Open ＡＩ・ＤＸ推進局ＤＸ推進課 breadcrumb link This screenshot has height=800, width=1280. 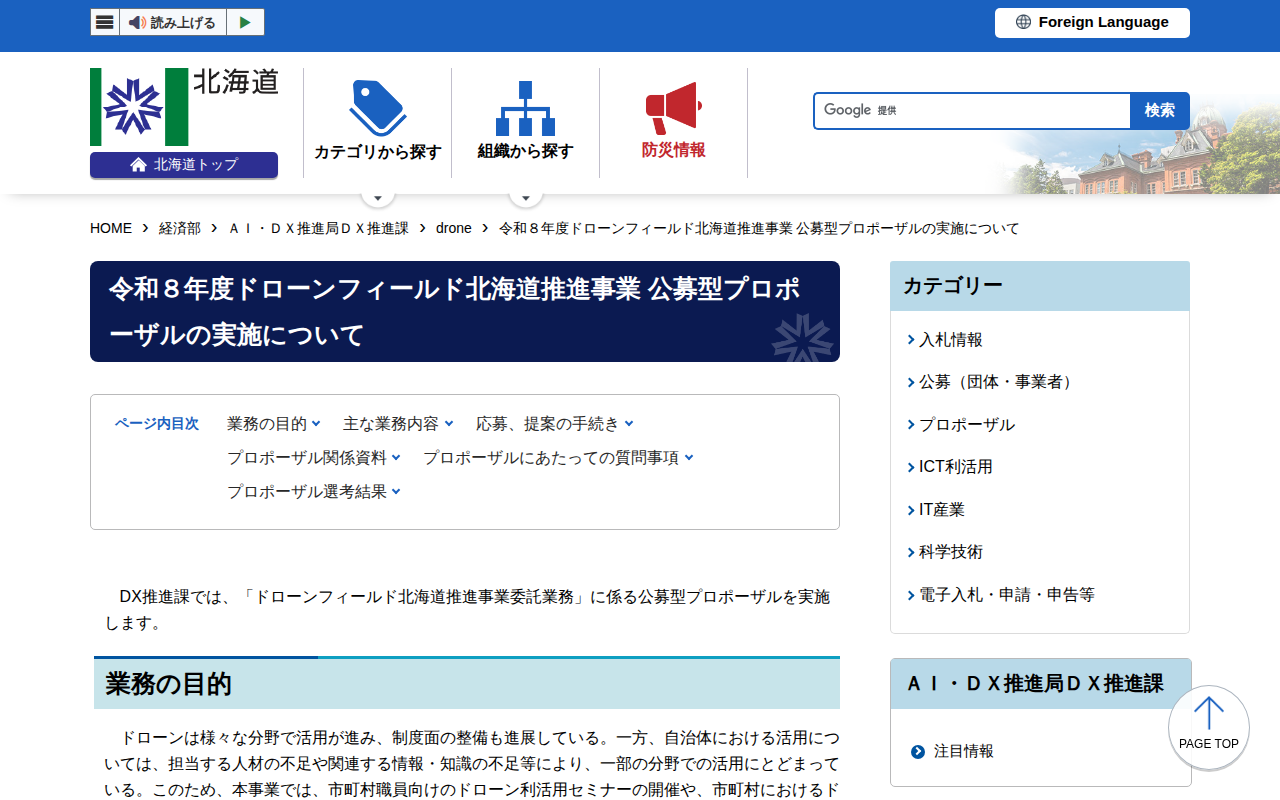coord(318,228)
